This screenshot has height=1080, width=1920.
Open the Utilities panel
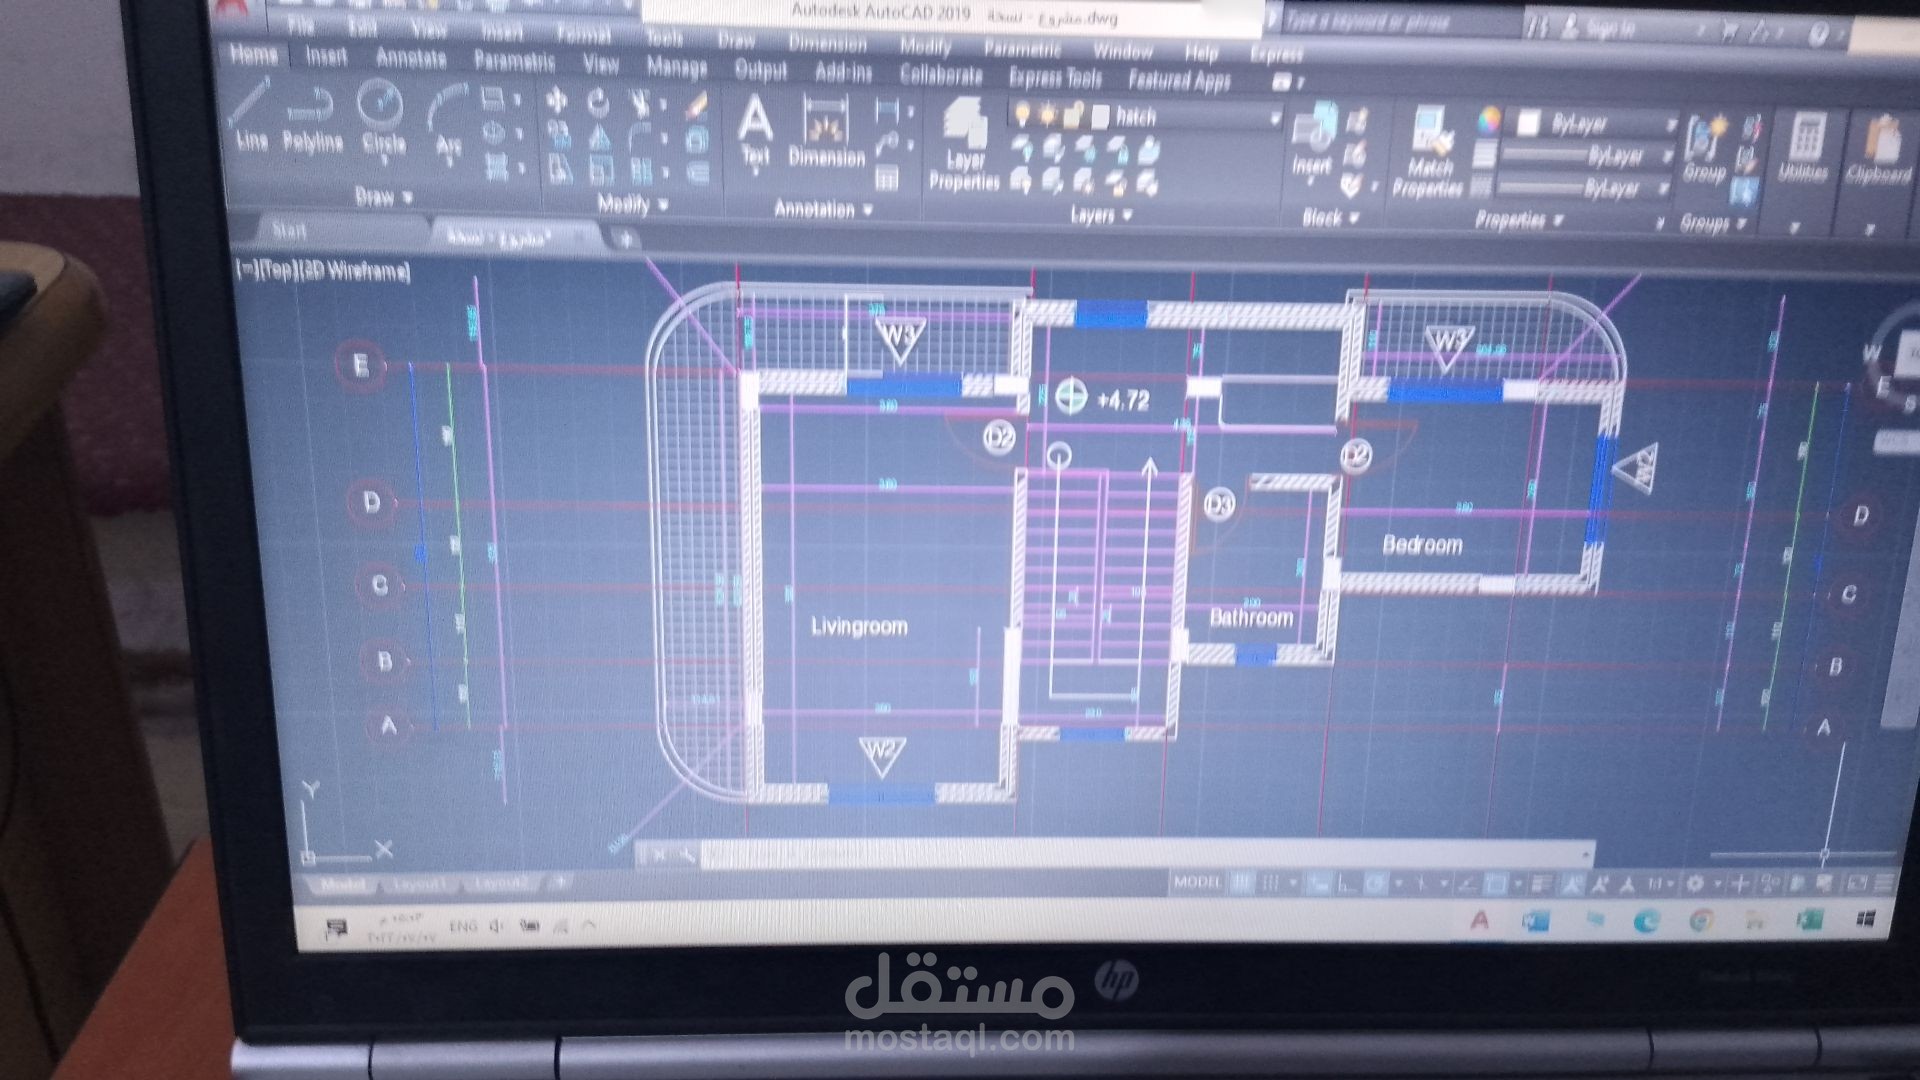tap(1803, 148)
